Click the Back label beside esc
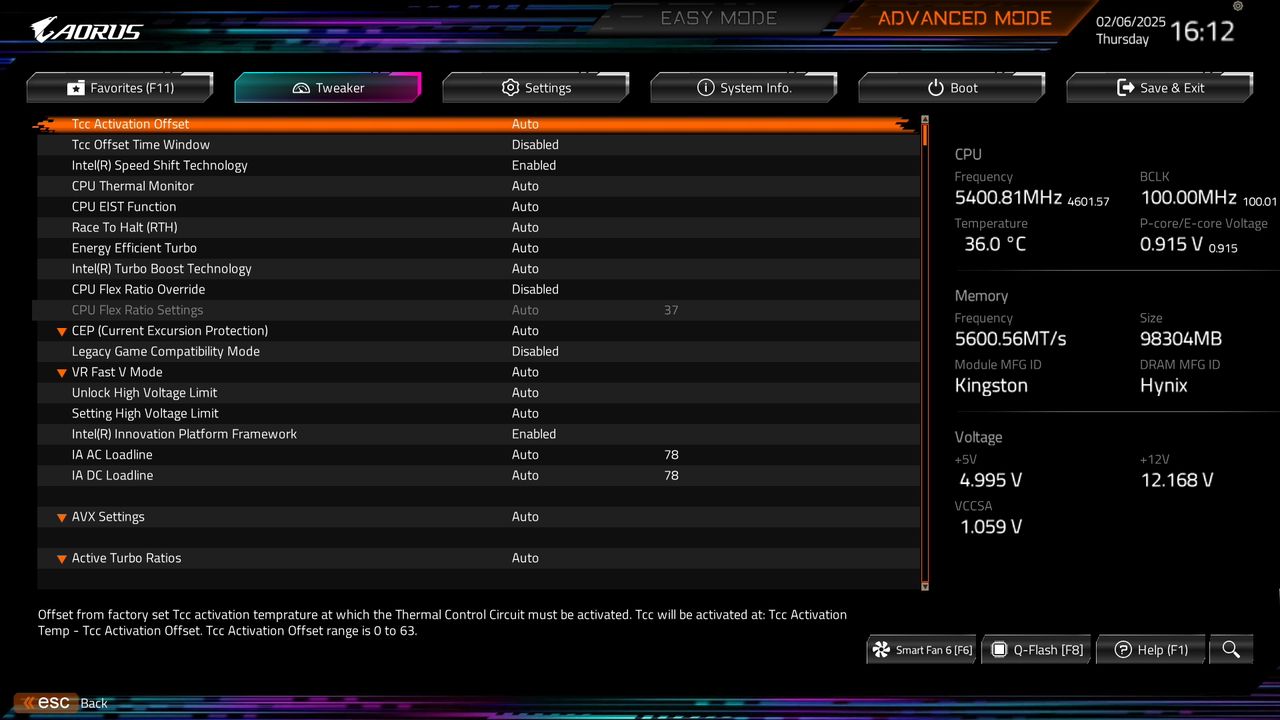This screenshot has width=1280, height=720. coord(94,703)
